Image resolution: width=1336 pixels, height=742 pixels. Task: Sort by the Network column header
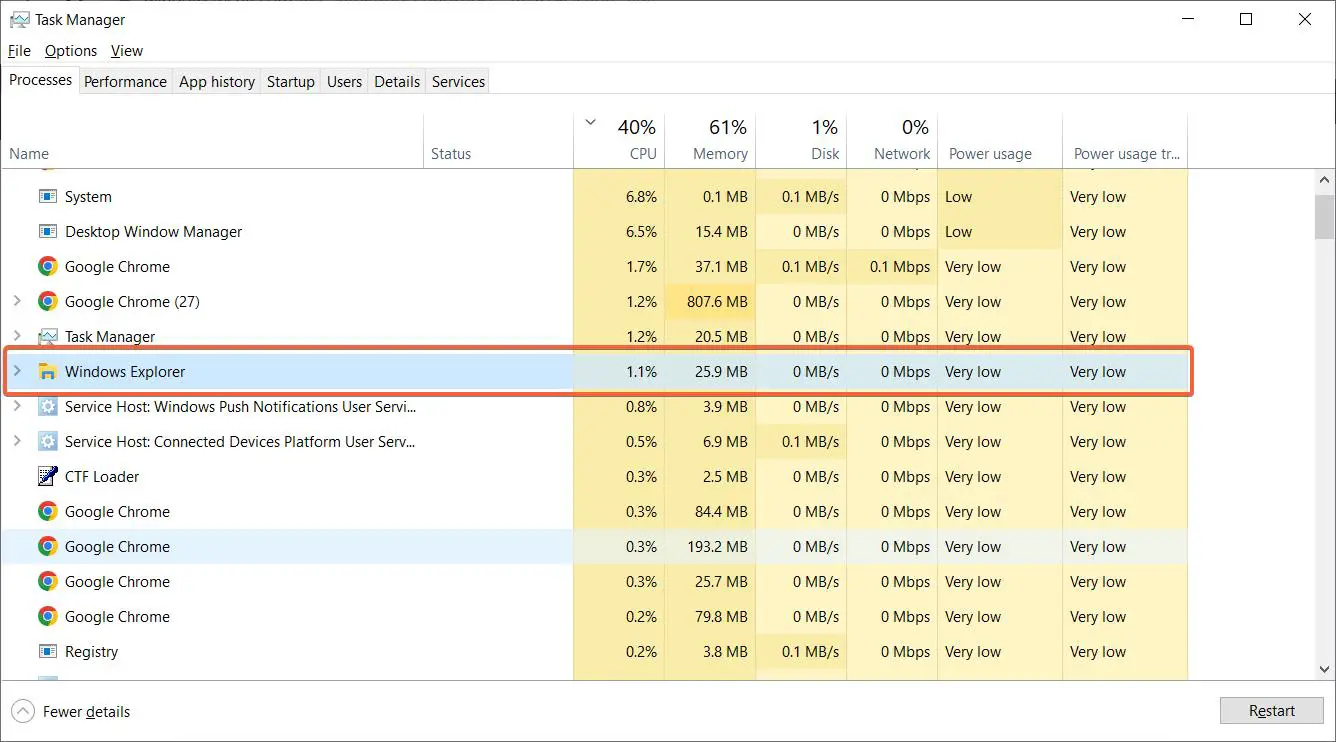(x=892, y=141)
